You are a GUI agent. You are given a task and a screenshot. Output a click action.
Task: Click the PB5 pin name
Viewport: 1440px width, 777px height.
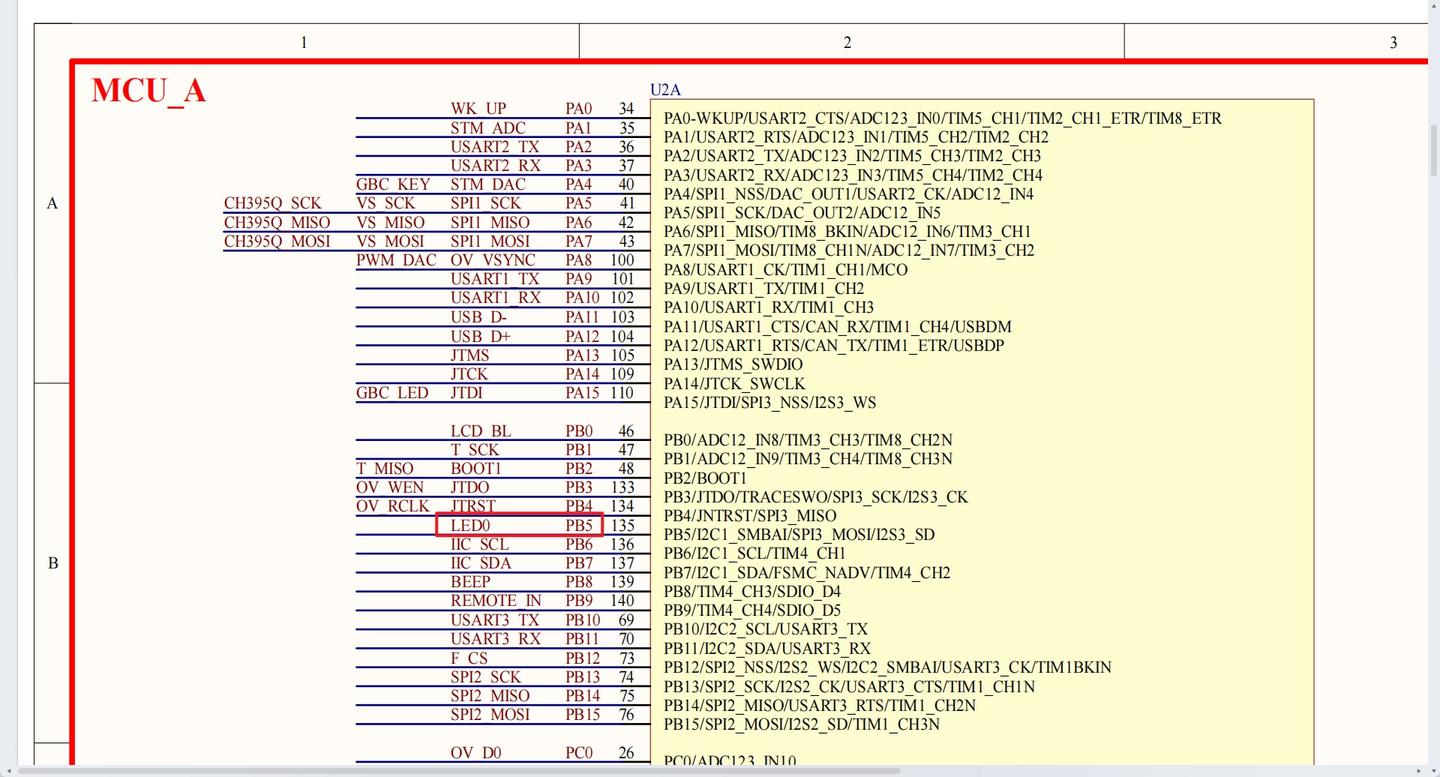pos(580,525)
